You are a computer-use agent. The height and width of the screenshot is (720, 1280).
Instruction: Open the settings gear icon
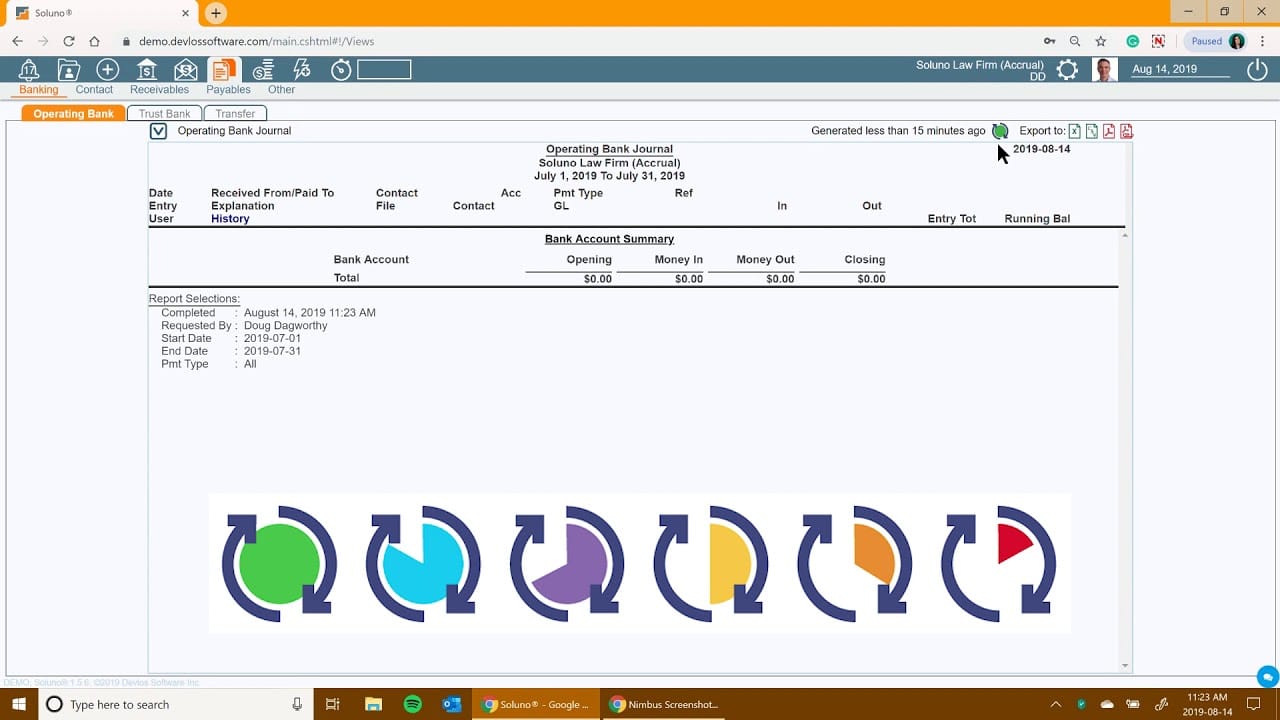tap(1067, 70)
